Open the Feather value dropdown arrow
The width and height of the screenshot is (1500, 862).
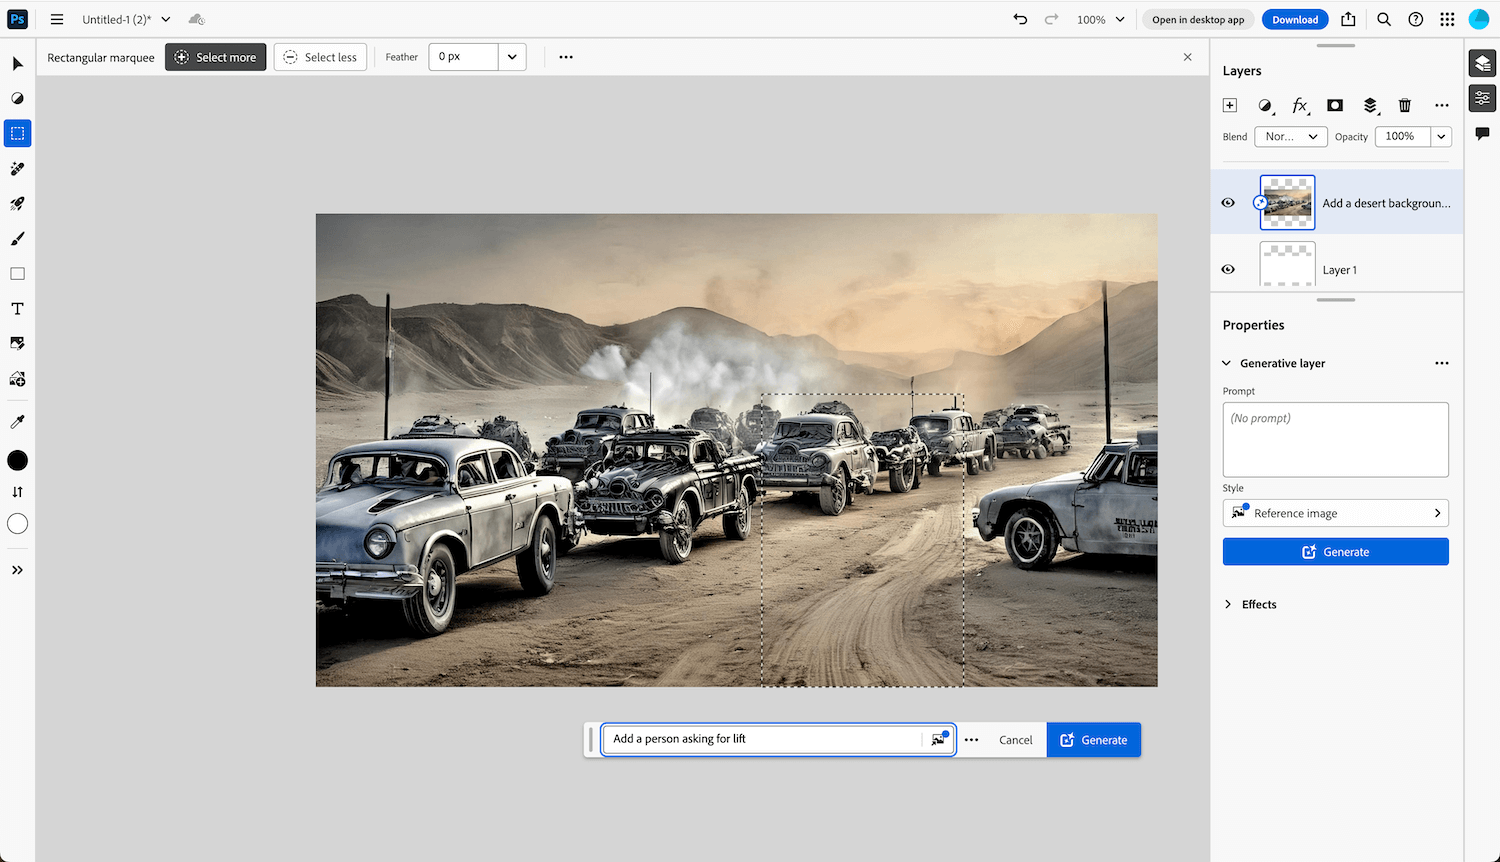click(512, 57)
